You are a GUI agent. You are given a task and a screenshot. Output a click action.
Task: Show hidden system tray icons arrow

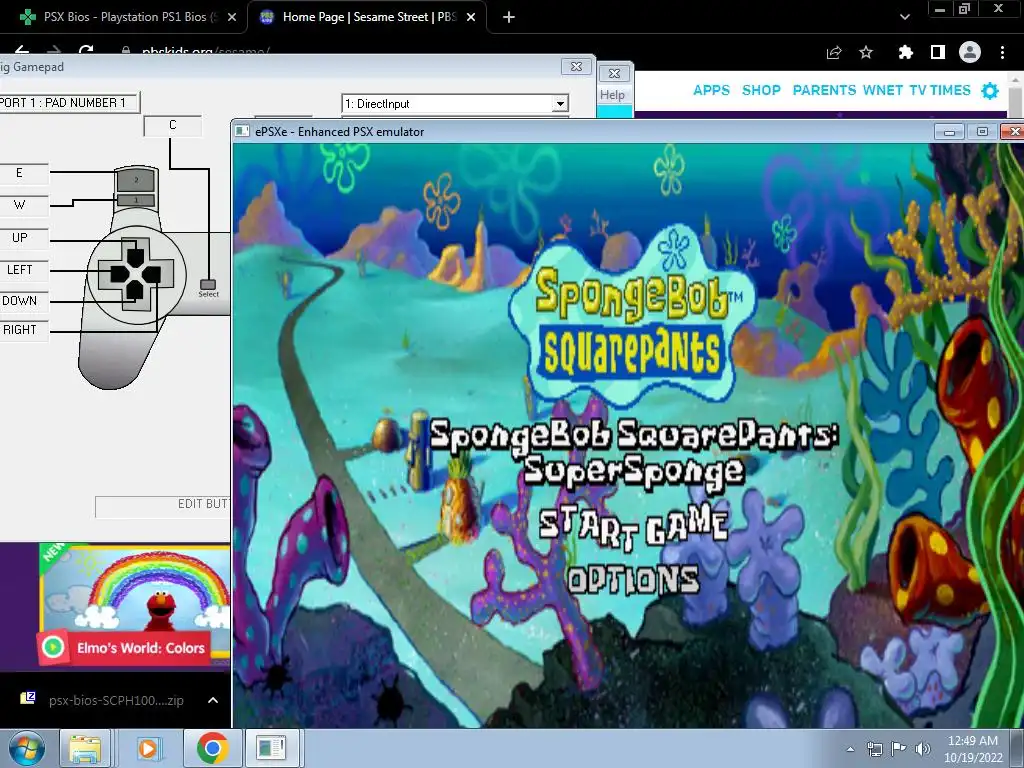coord(850,749)
